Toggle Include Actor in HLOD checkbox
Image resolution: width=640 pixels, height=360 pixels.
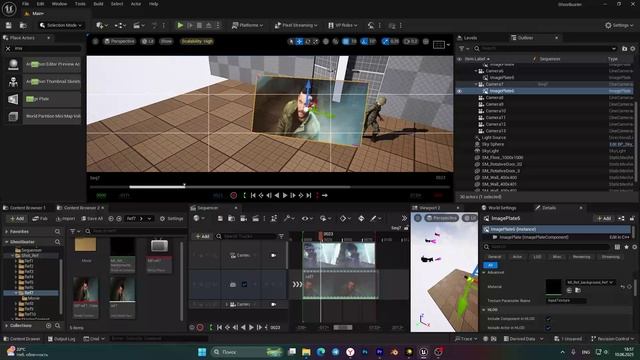click(548, 328)
